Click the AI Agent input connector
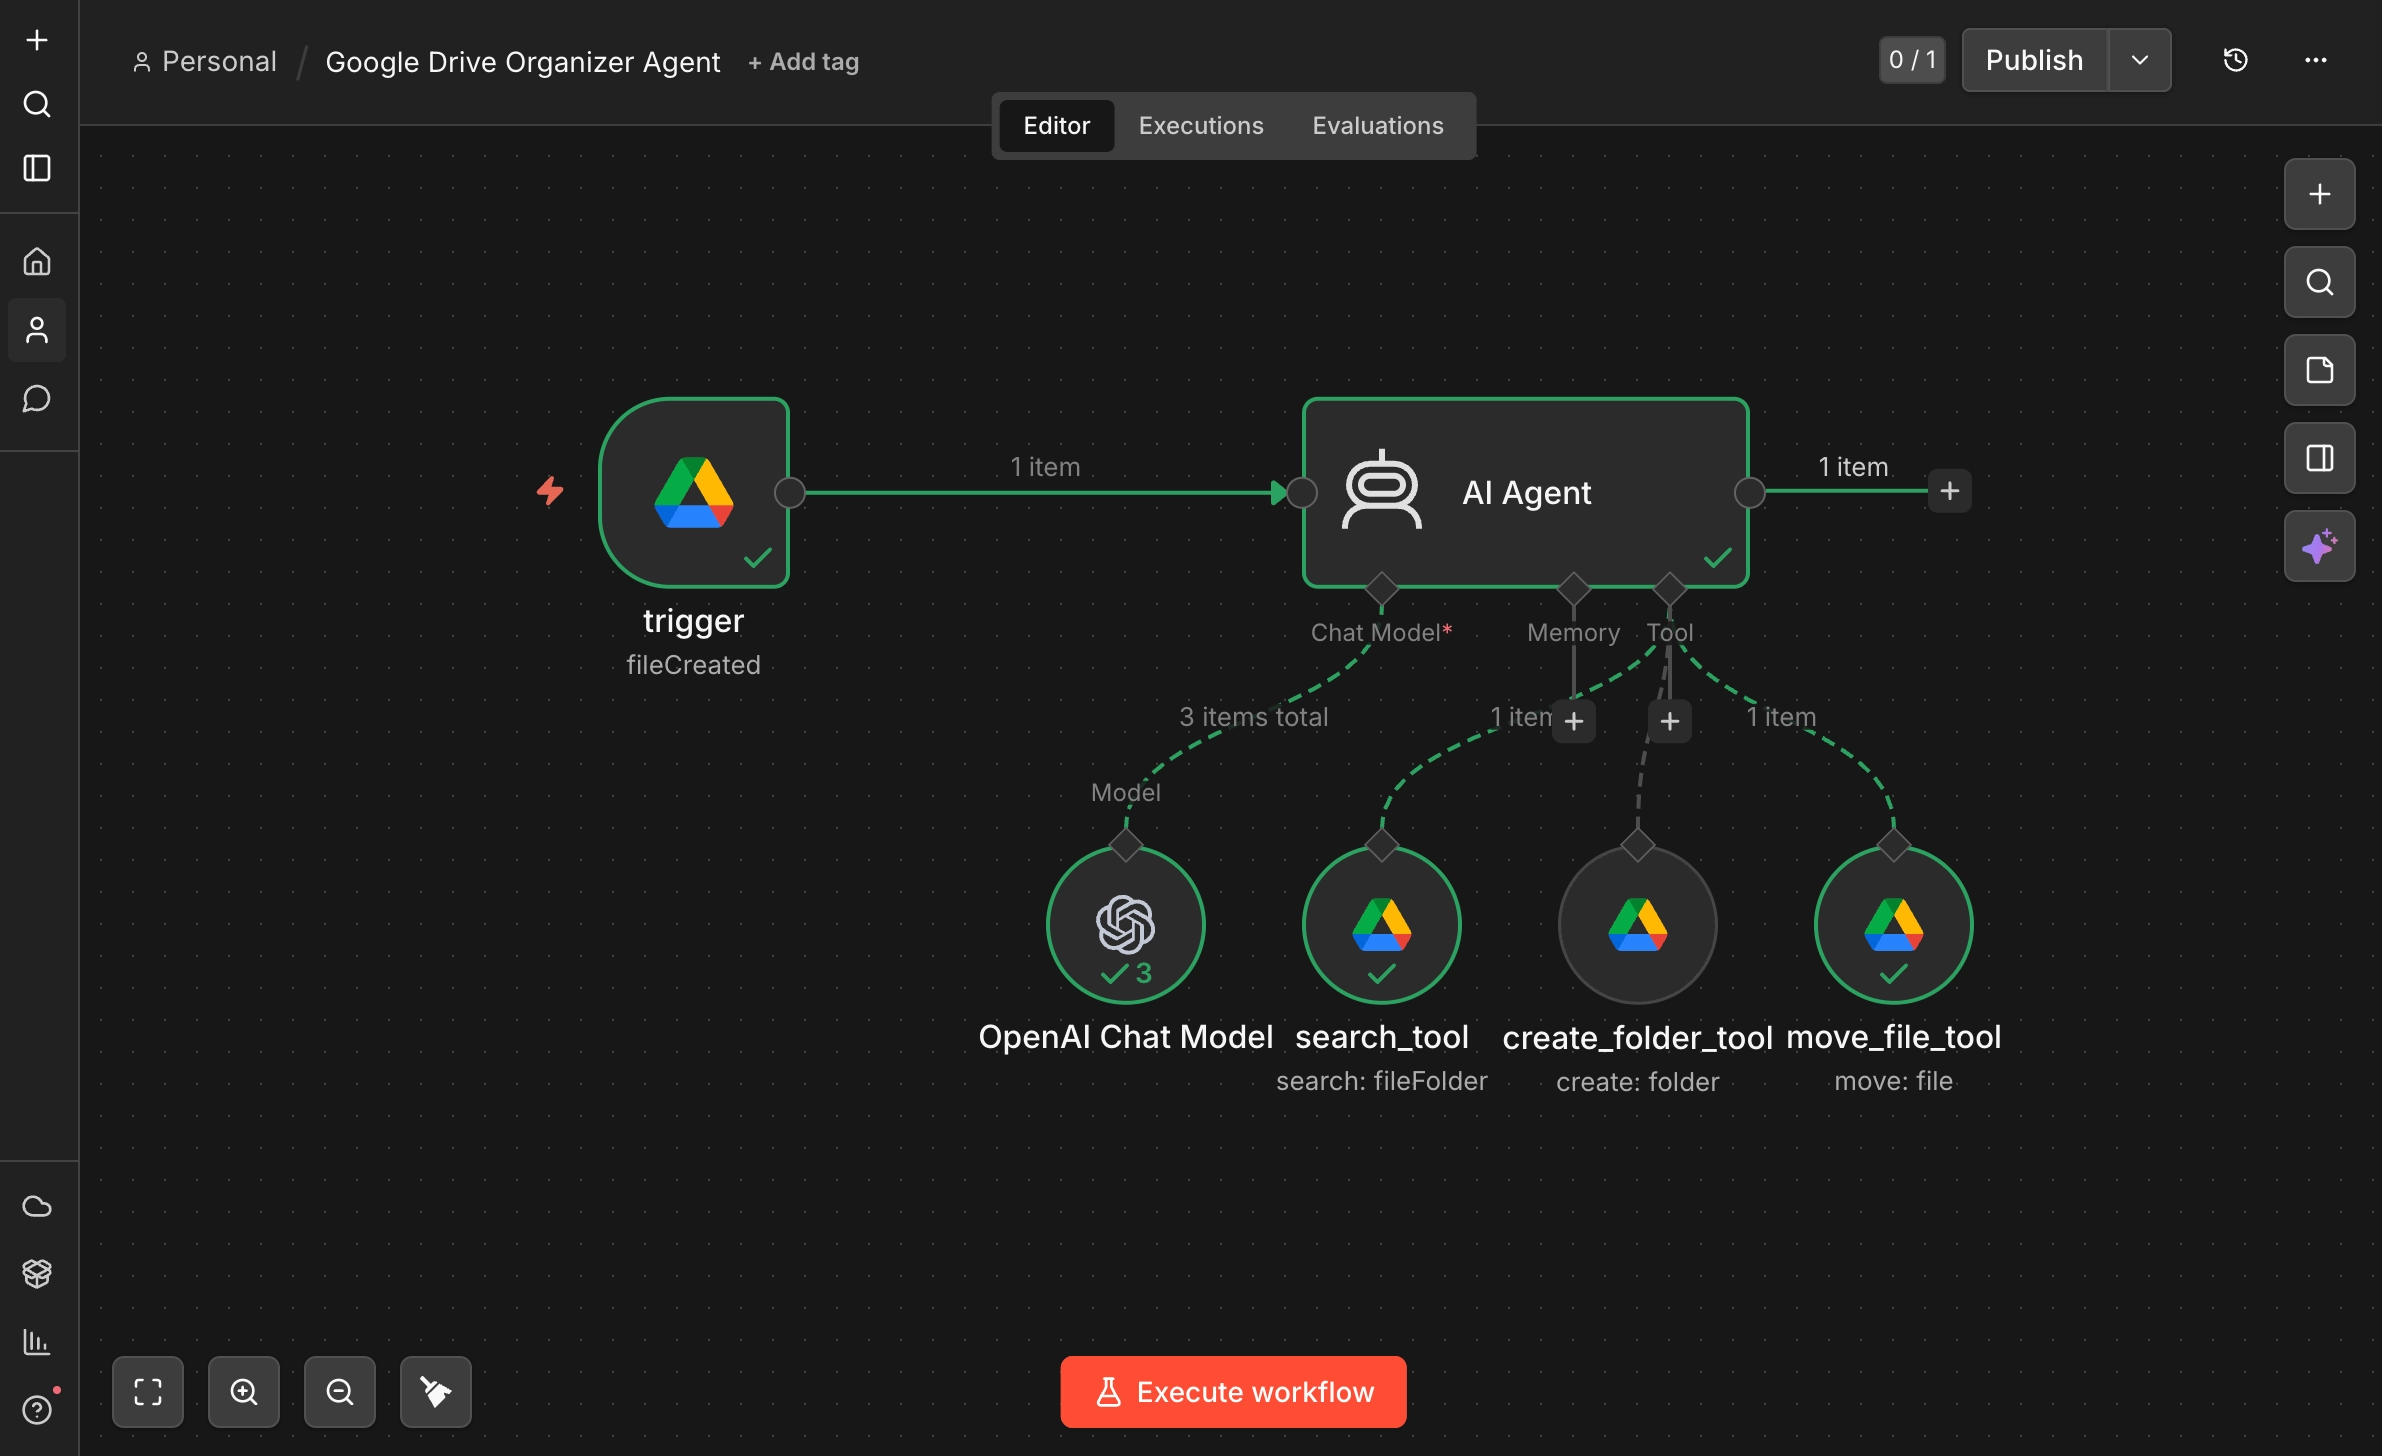Screen dimensions: 2382x1456 (x=1302, y=492)
